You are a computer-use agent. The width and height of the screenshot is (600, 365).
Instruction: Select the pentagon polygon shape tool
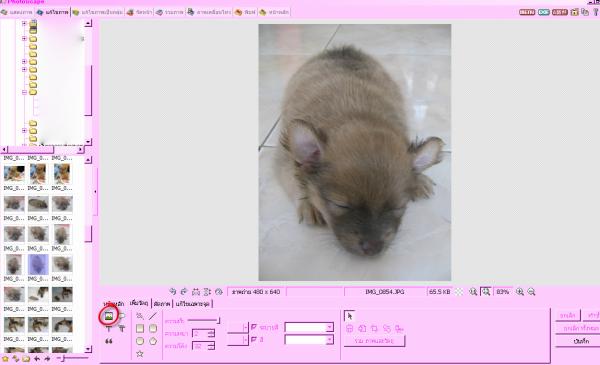[153, 341]
